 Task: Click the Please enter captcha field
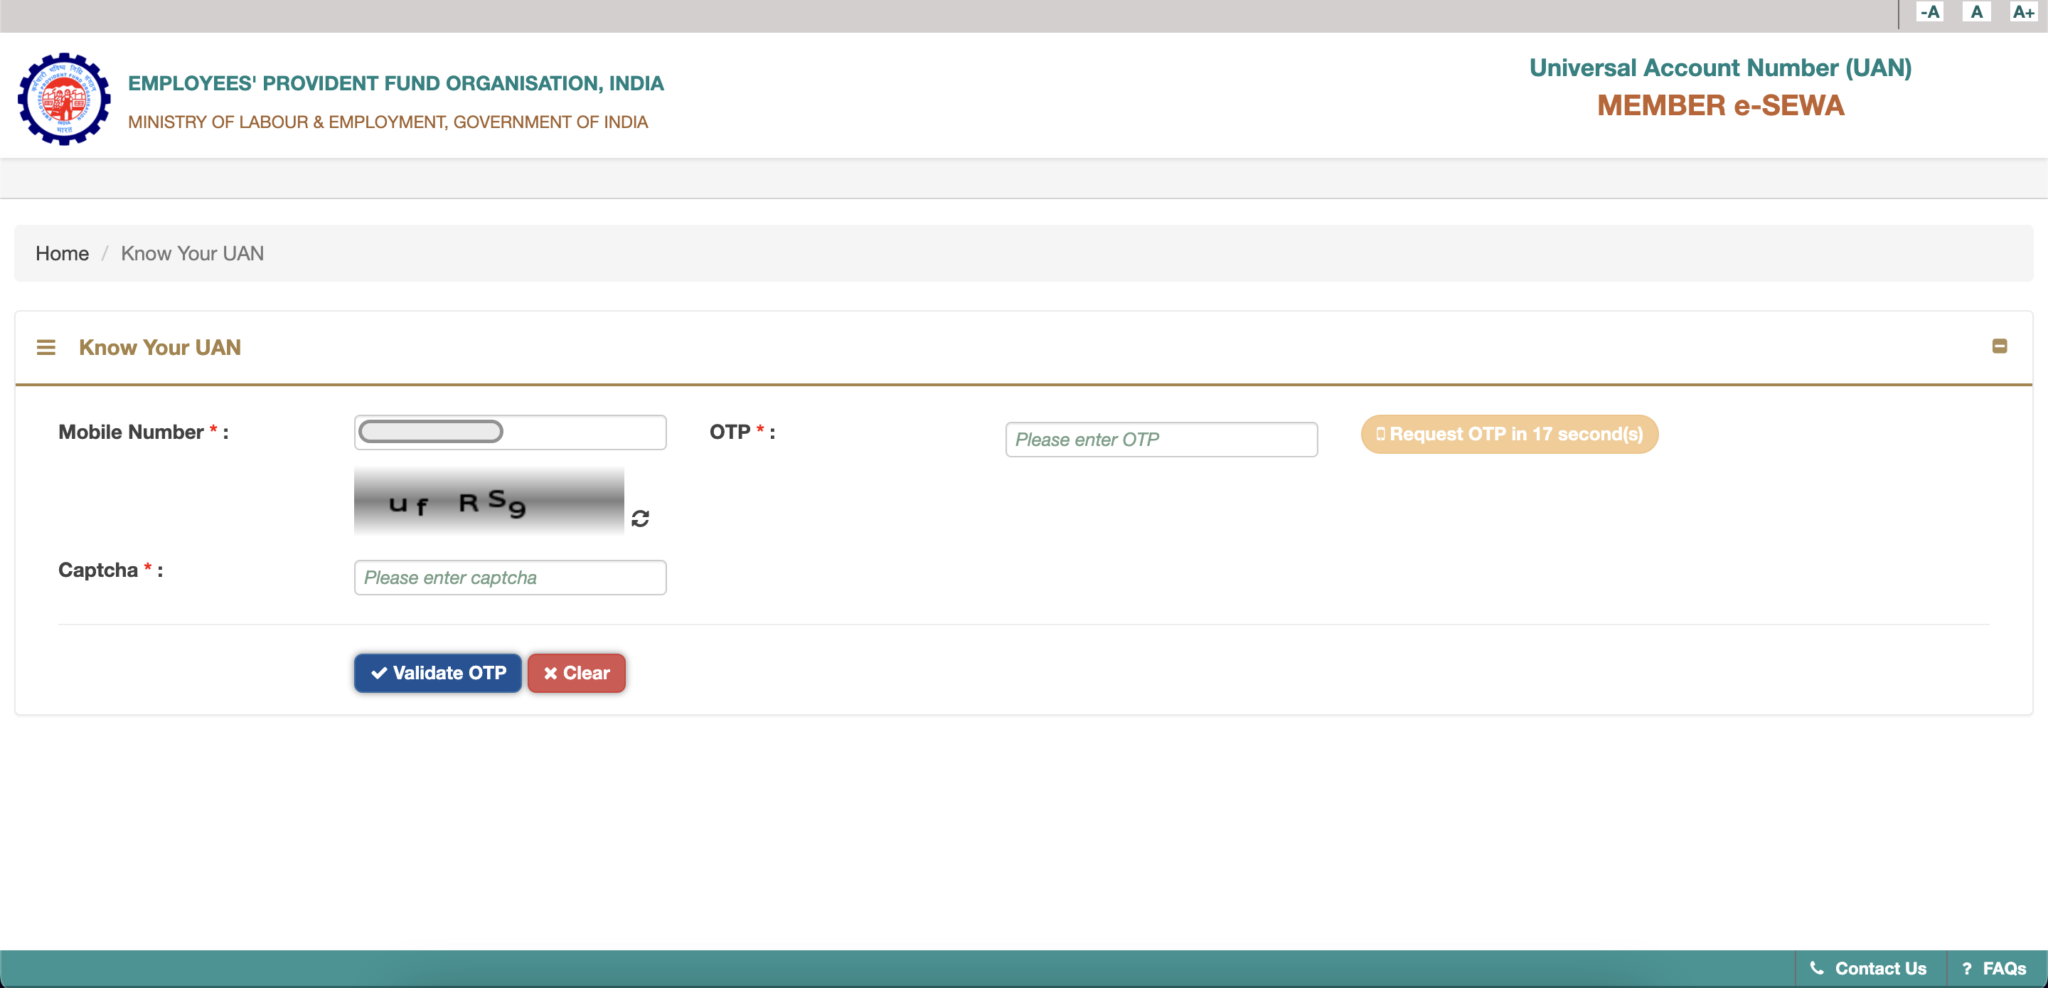click(x=509, y=577)
